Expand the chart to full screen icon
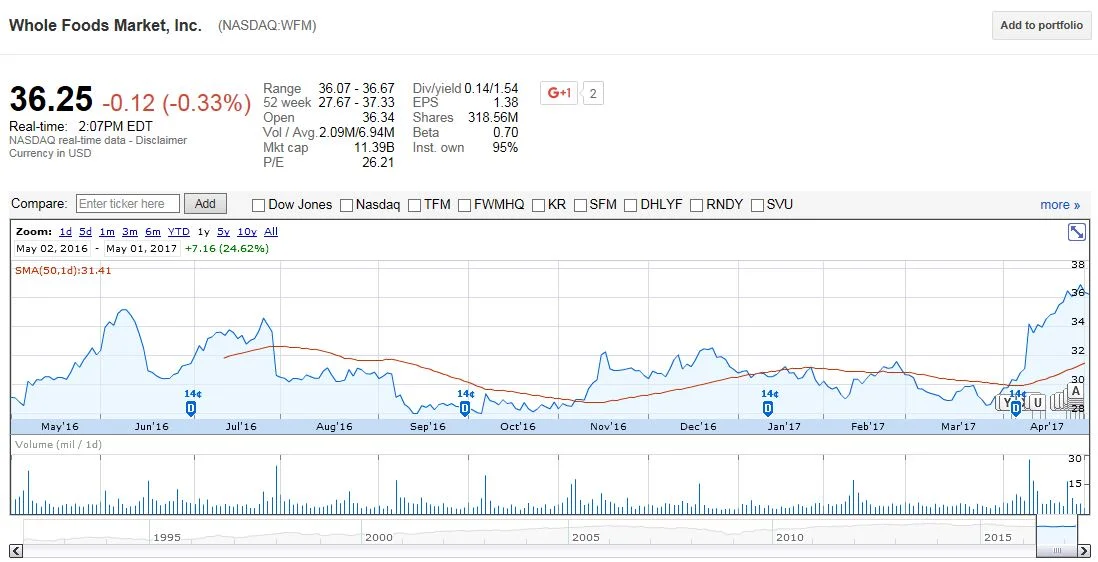 pyautogui.click(x=1076, y=232)
